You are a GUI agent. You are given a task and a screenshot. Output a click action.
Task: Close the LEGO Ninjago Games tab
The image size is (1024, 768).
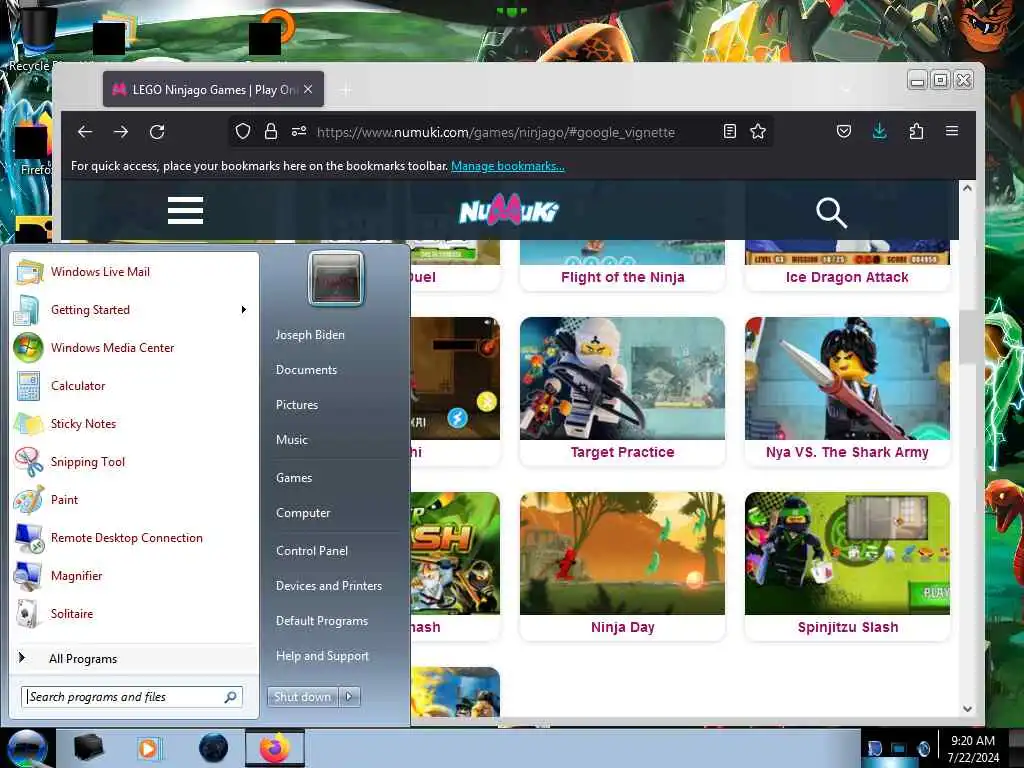pos(308,89)
